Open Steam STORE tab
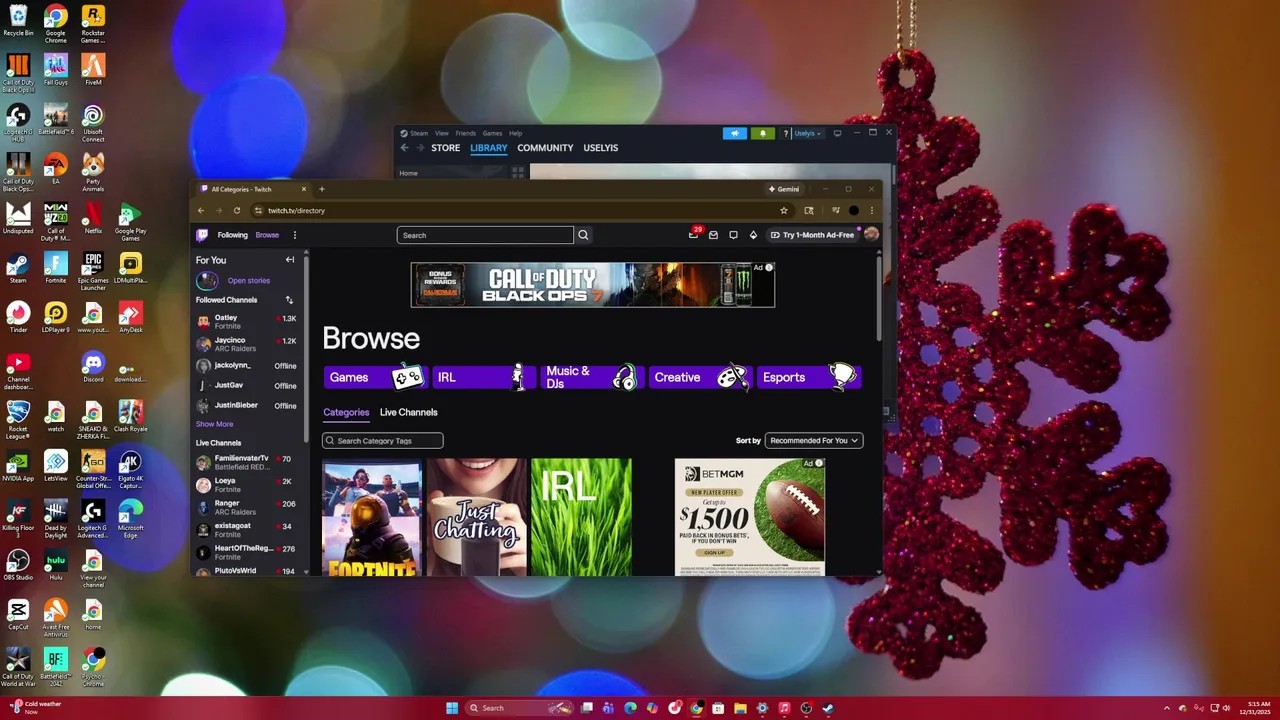The height and width of the screenshot is (720, 1280). click(445, 148)
